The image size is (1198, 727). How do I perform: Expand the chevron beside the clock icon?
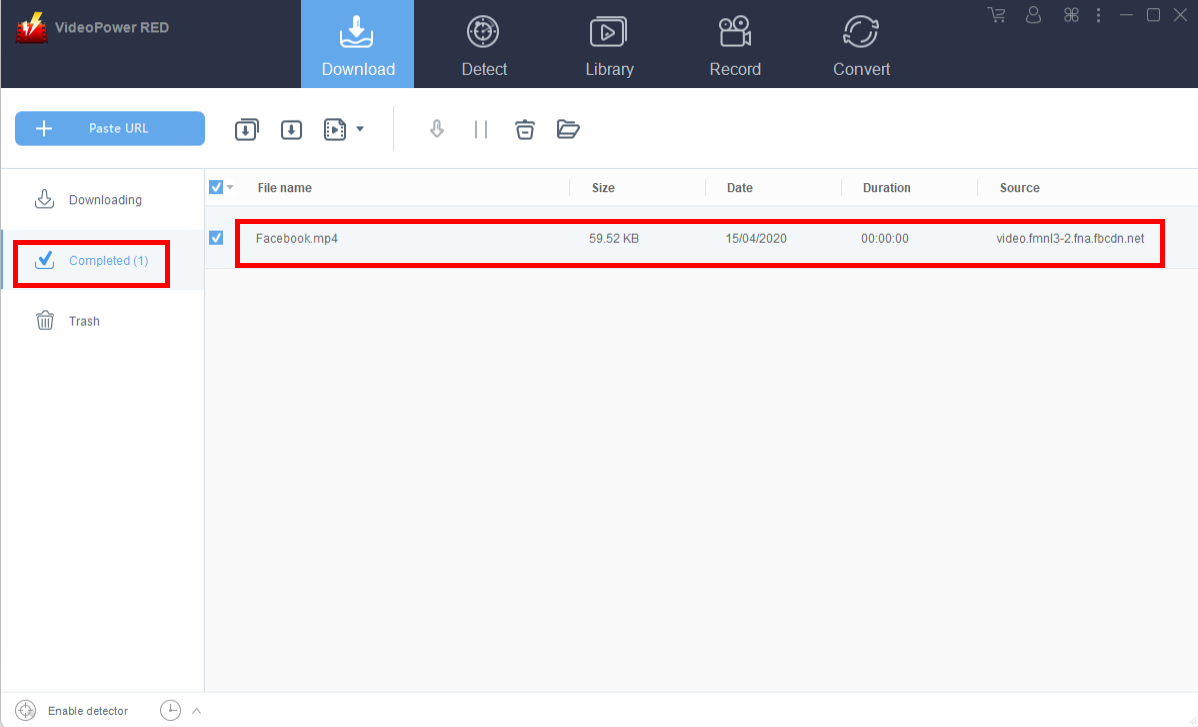click(196, 710)
